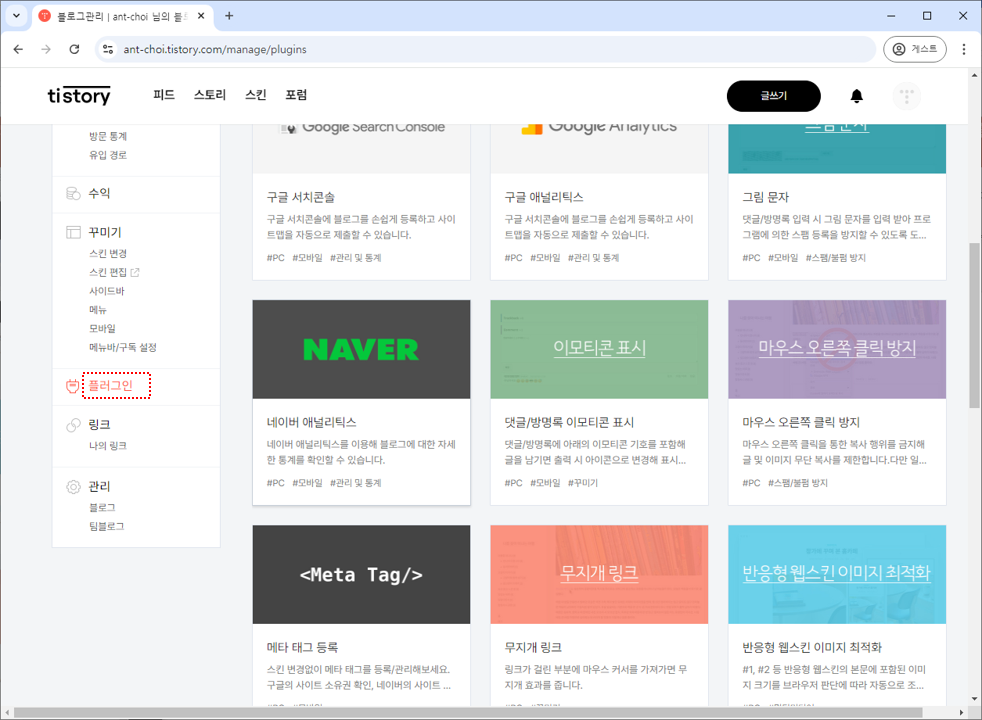Click the 구글 서치콘솔 plugin title
Image resolution: width=982 pixels, height=720 pixels.
pos(301,197)
